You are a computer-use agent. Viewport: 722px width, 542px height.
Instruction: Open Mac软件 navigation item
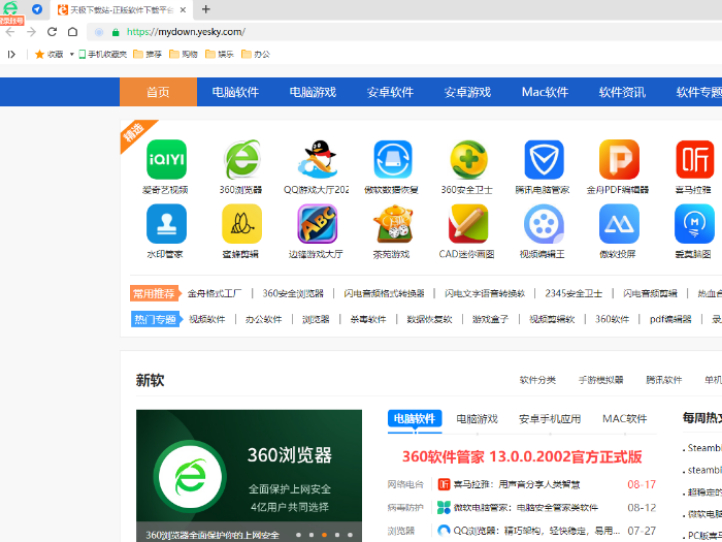point(545,92)
